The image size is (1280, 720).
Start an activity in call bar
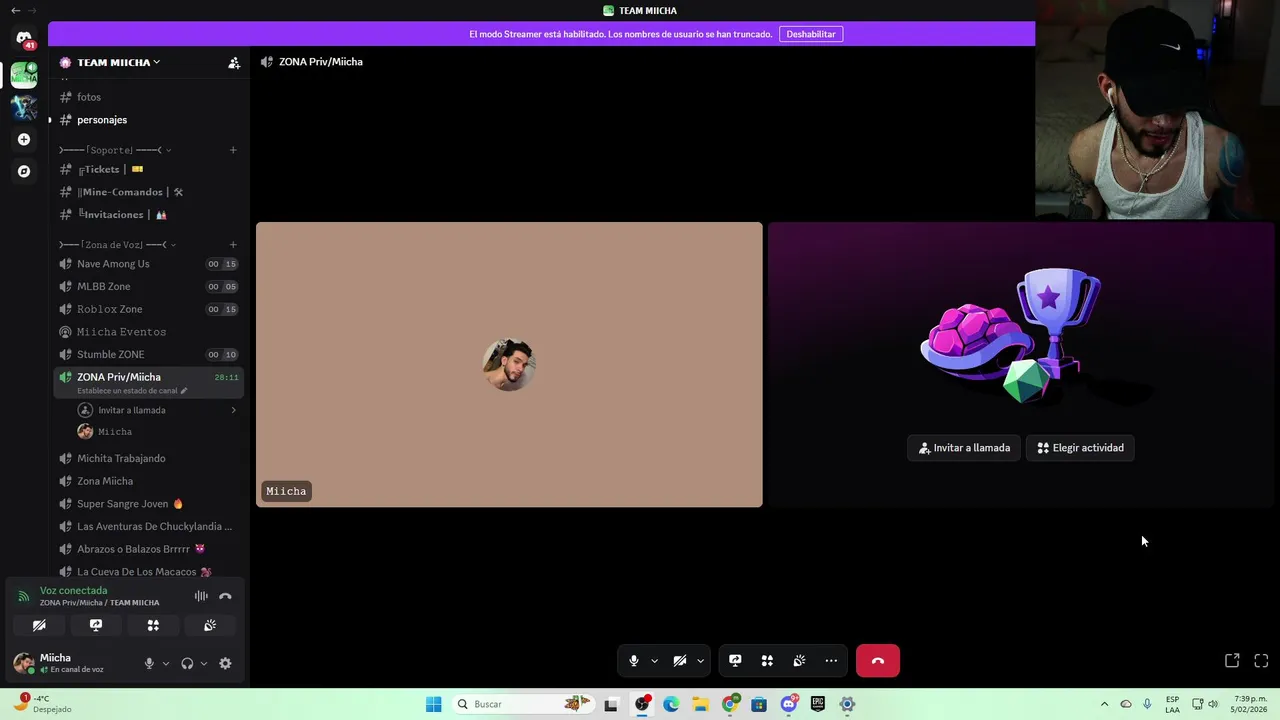click(767, 661)
